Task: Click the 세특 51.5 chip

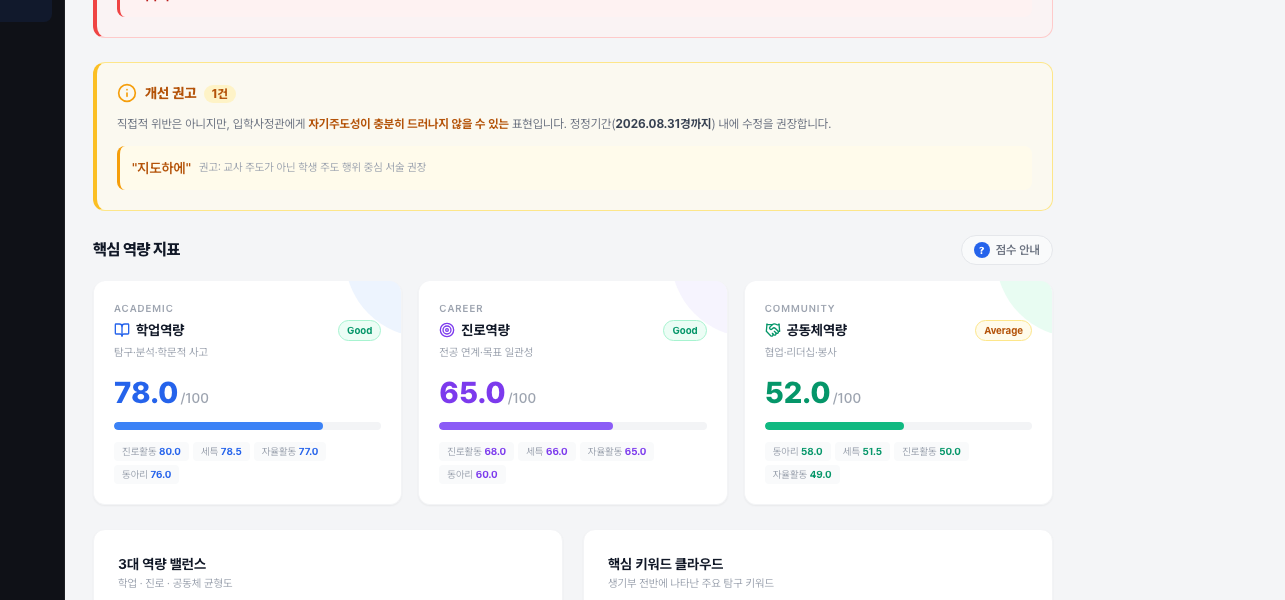Action: click(x=862, y=452)
